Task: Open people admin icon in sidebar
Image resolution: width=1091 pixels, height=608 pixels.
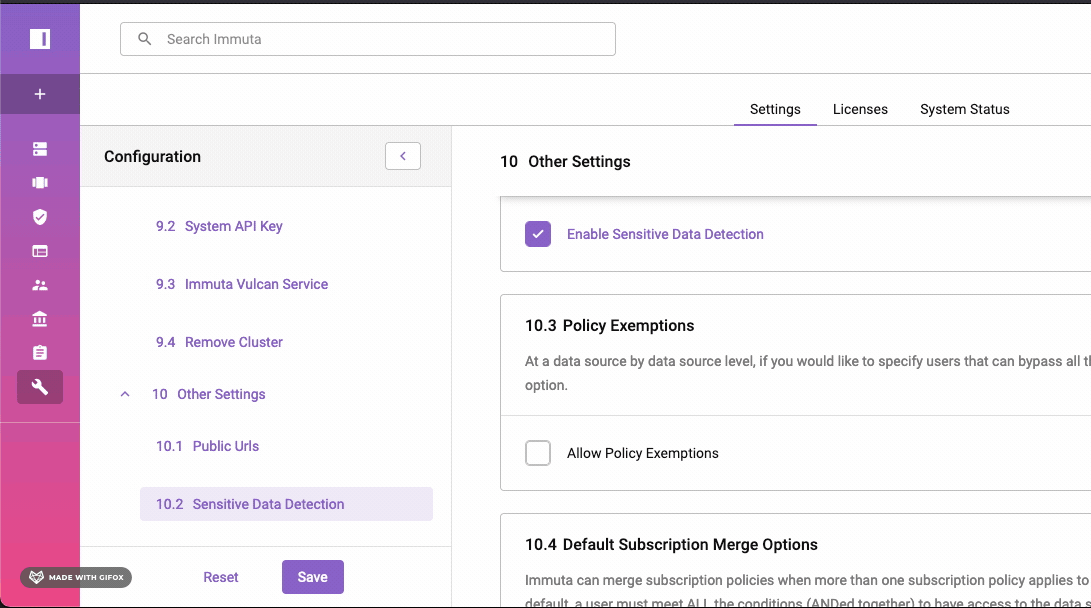Action: [x=40, y=285]
